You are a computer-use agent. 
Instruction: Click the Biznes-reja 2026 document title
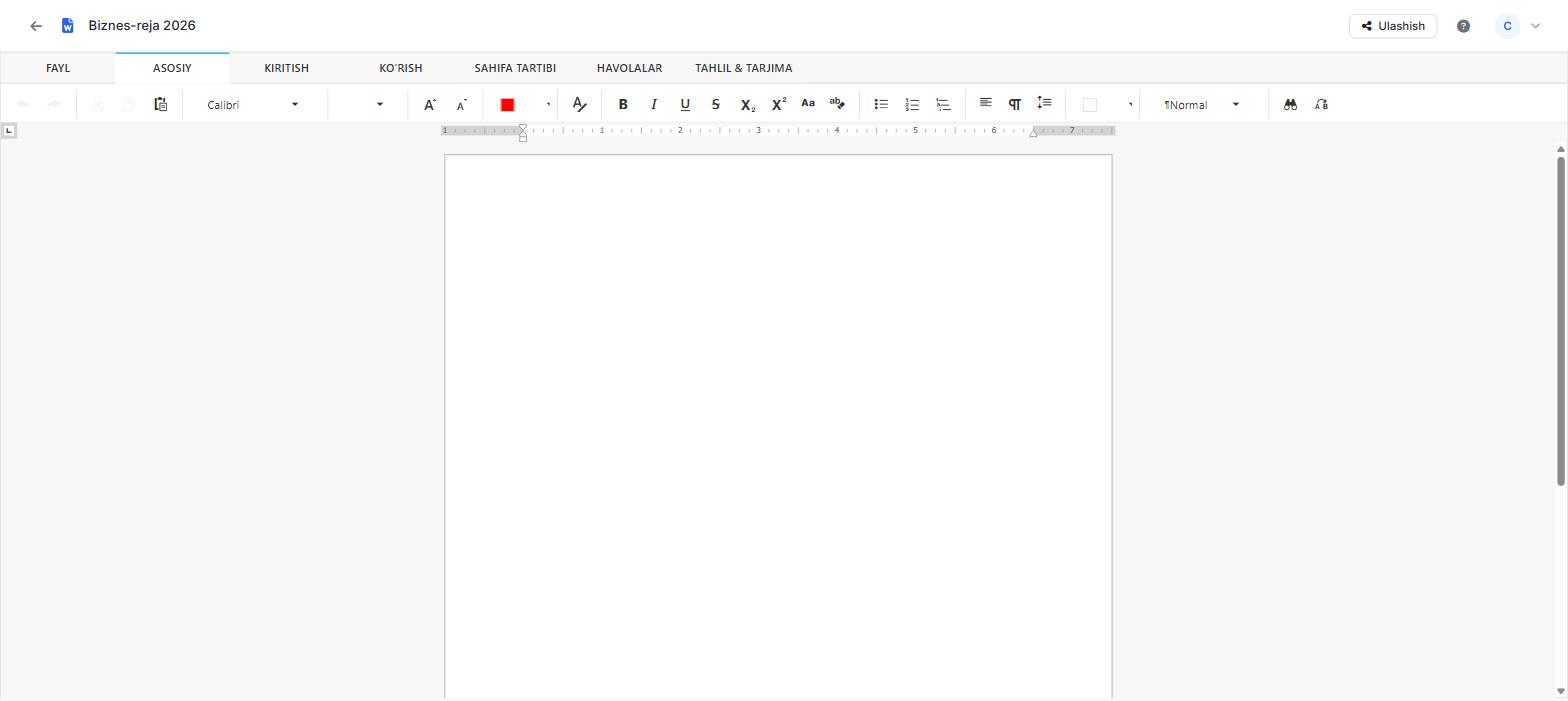click(142, 26)
